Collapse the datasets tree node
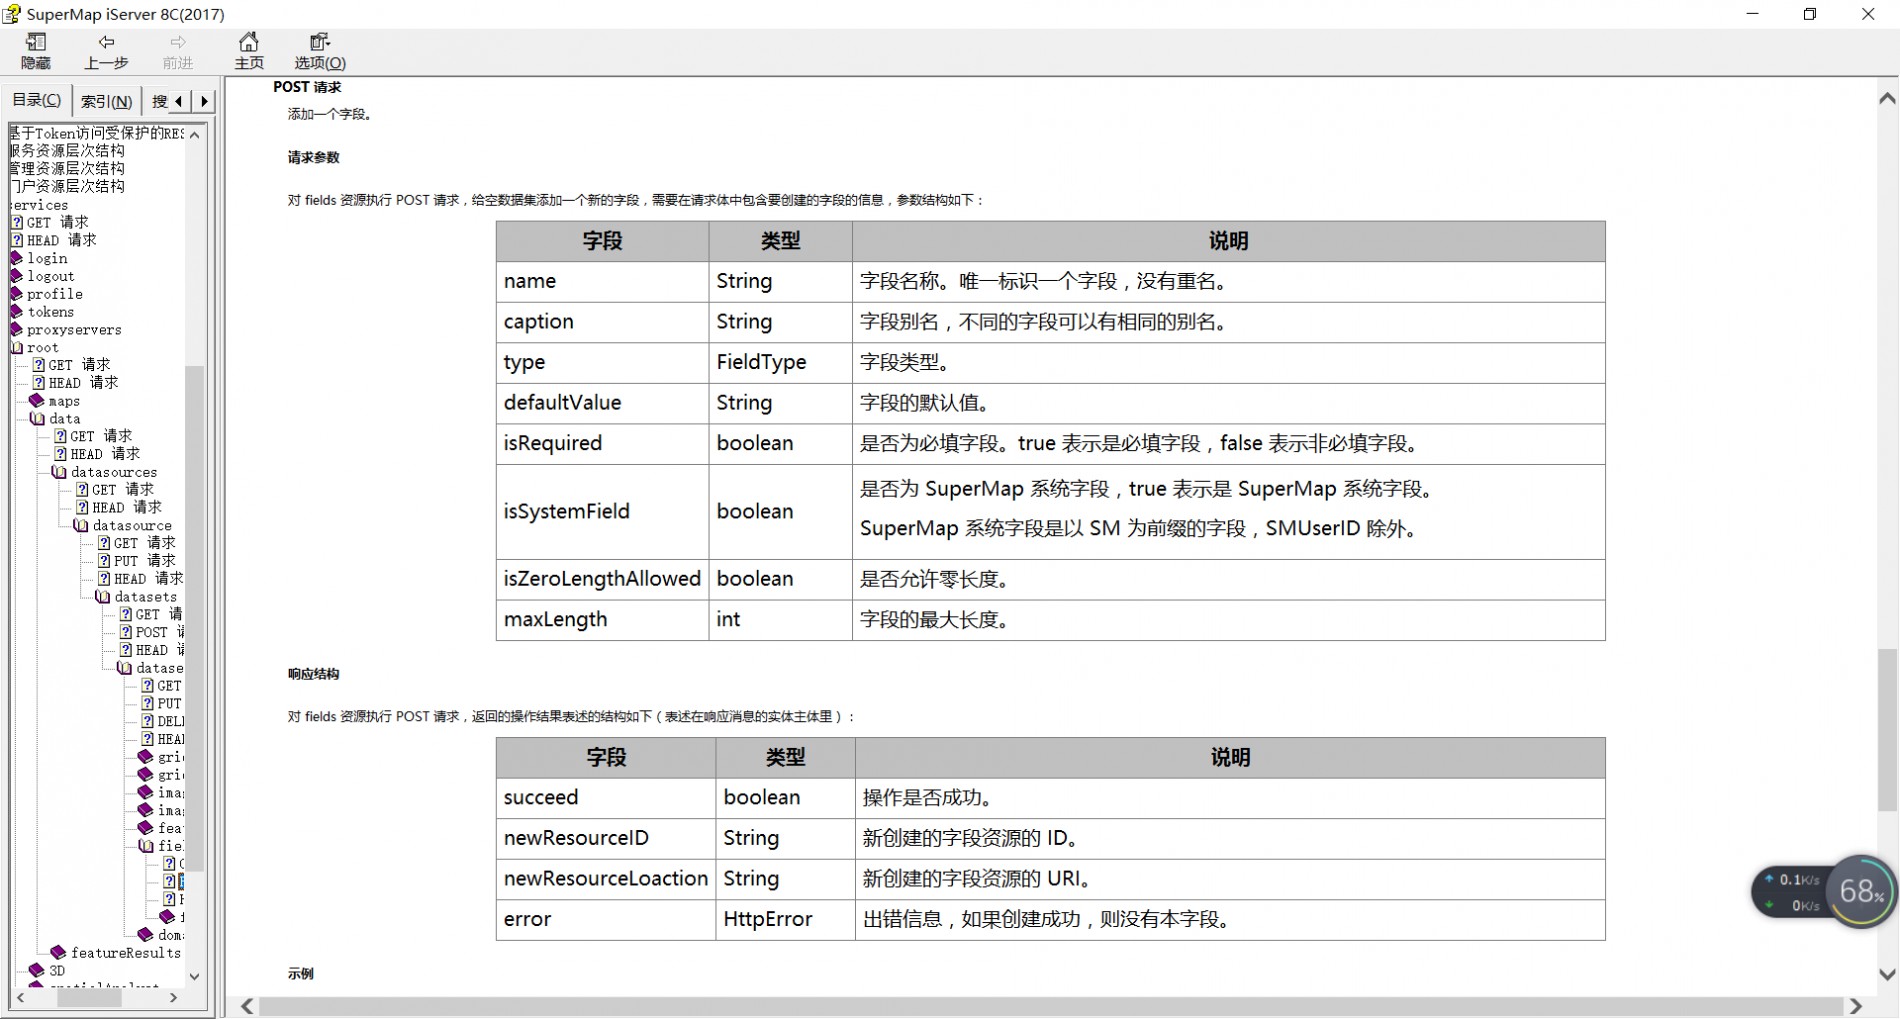Viewport: 1900px width, 1019px height. coord(103,597)
